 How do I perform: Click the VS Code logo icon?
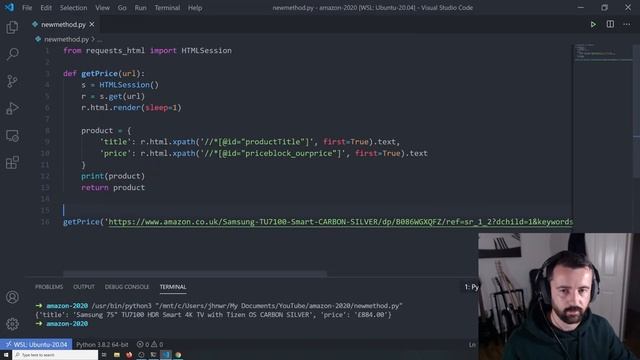click(x=9, y=7)
